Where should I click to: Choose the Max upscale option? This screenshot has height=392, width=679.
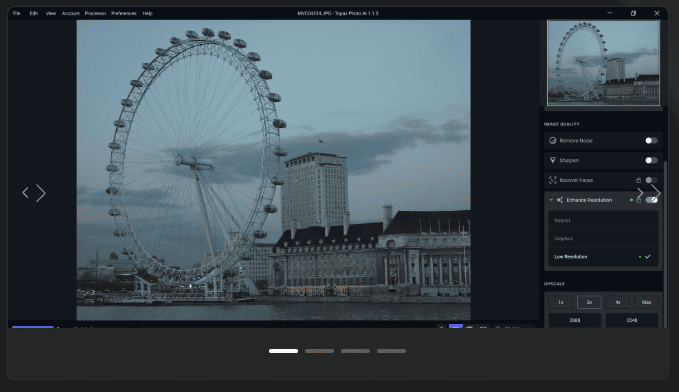(647, 302)
